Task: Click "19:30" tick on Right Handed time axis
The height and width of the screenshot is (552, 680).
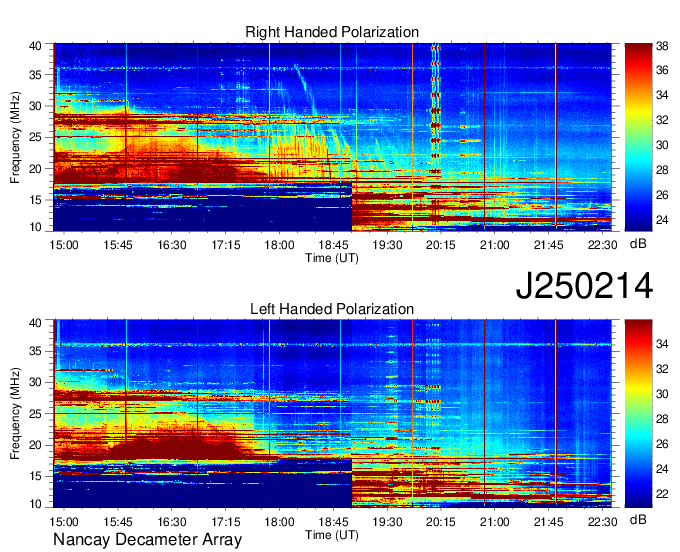Action: 387,245
